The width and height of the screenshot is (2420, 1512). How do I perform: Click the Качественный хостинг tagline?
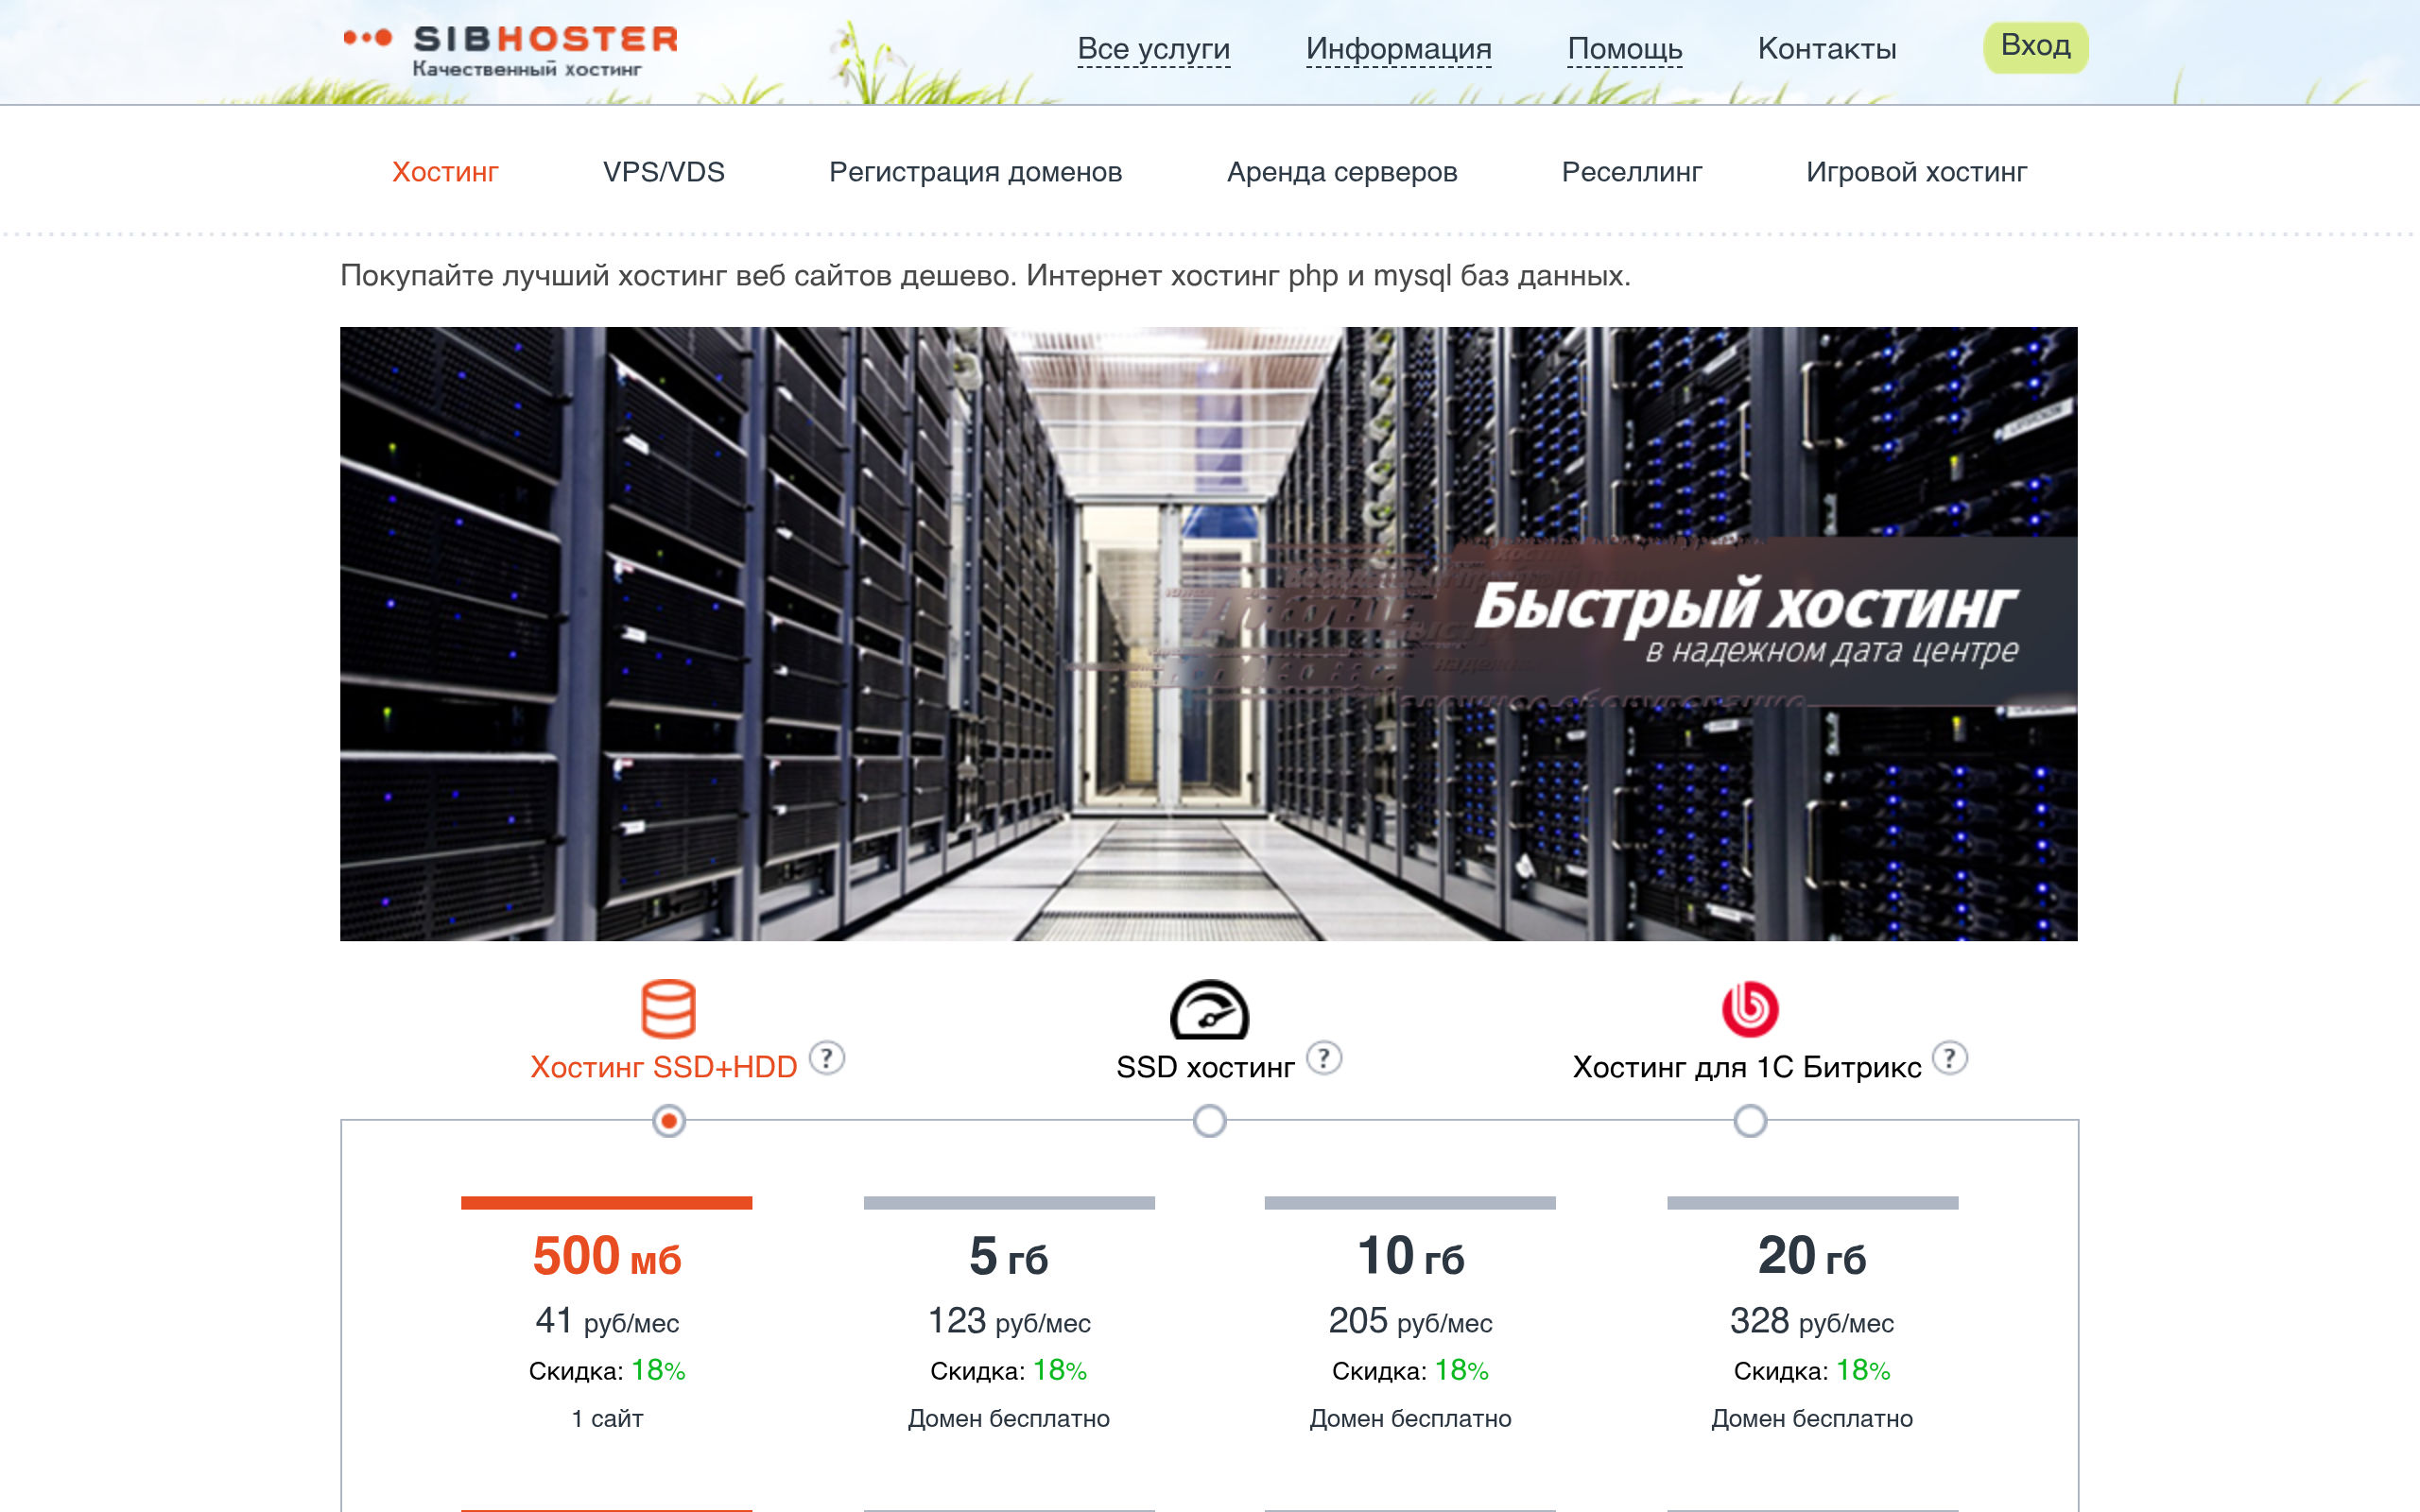pos(527,69)
